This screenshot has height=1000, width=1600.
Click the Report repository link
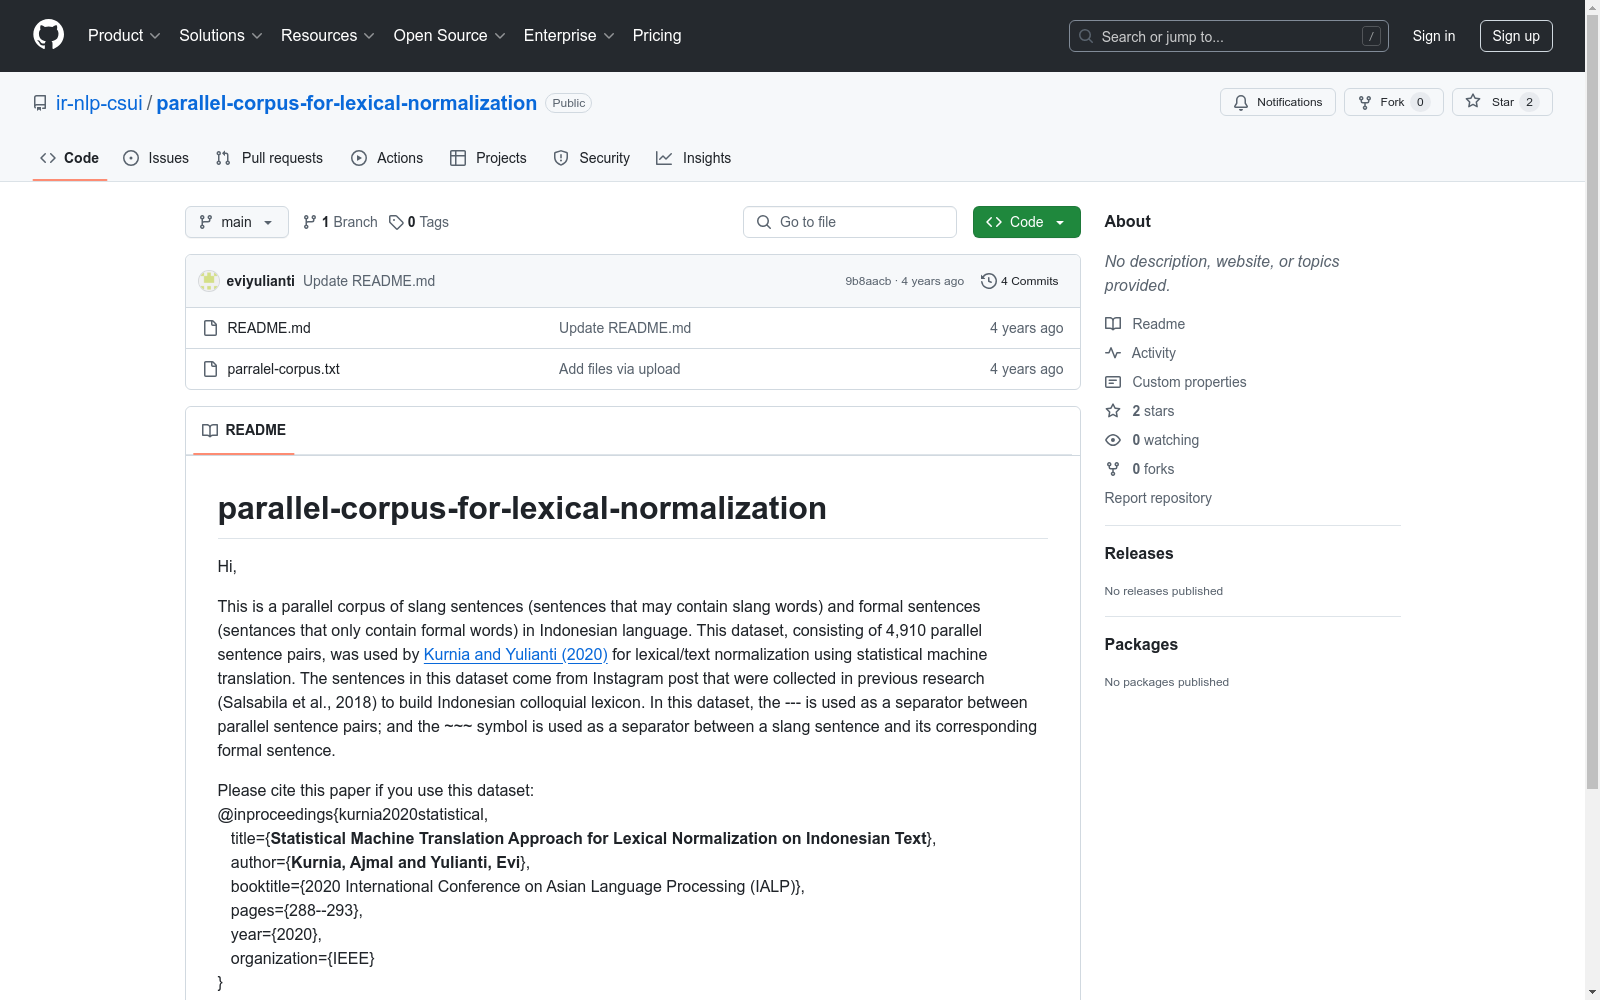(x=1158, y=498)
